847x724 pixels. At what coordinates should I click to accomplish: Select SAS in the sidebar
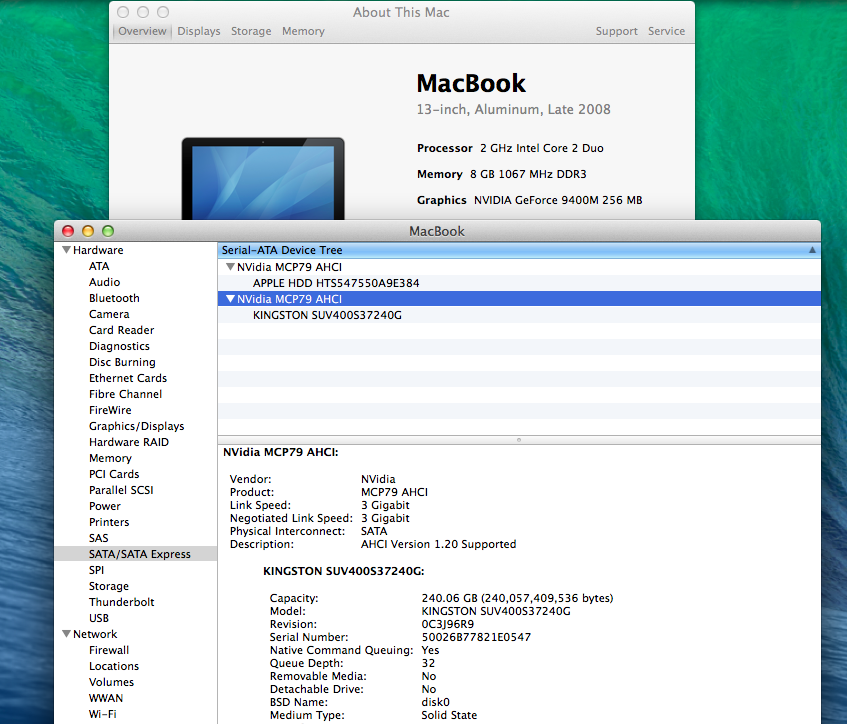coord(98,538)
